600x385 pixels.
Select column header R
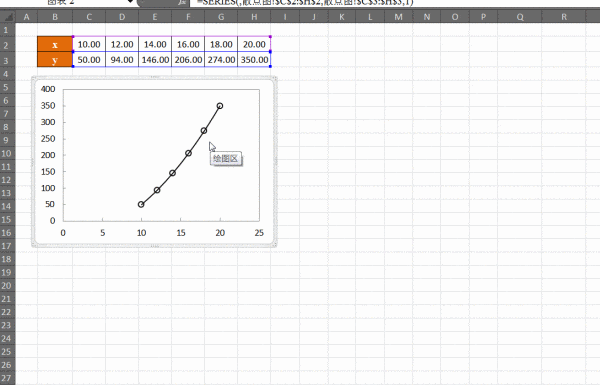pyautogui.click(x=564, y=17)
